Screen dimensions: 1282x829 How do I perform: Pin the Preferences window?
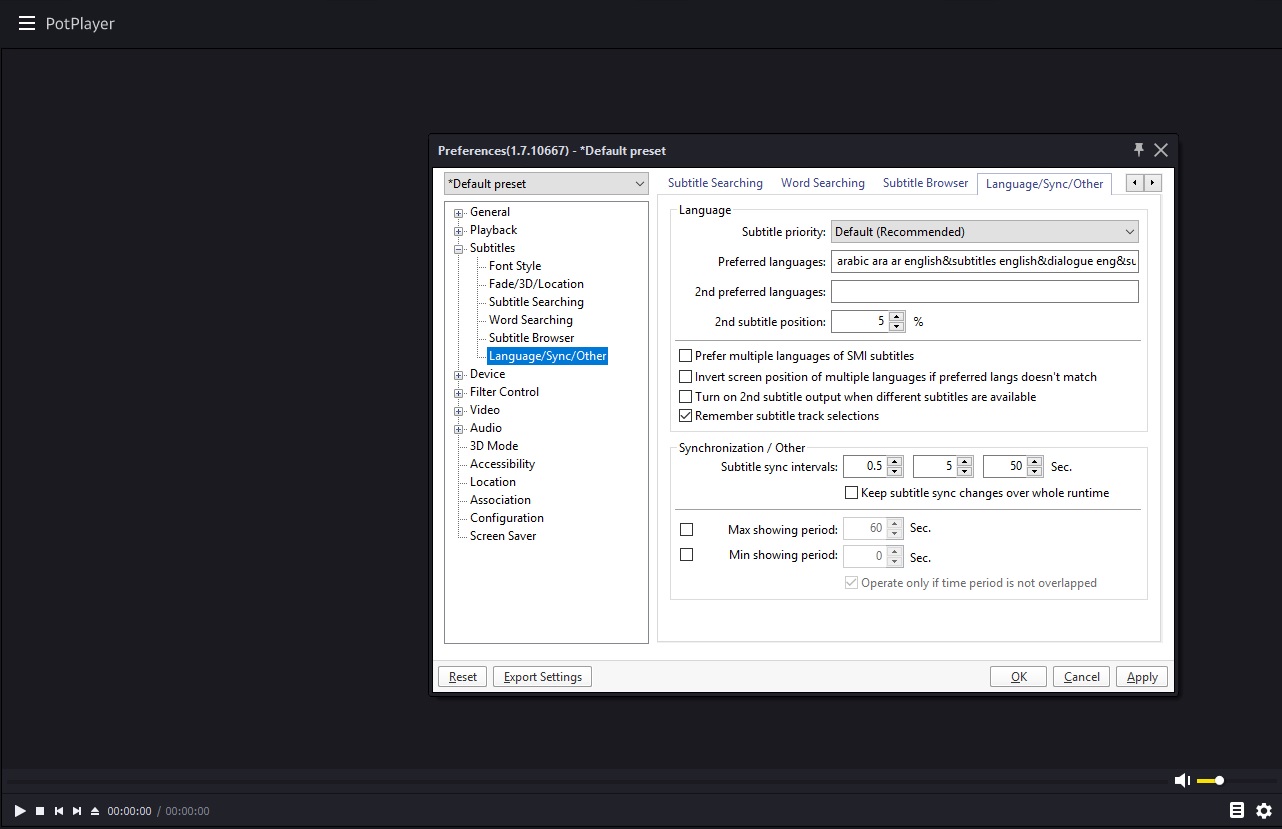coord(1138,150)
